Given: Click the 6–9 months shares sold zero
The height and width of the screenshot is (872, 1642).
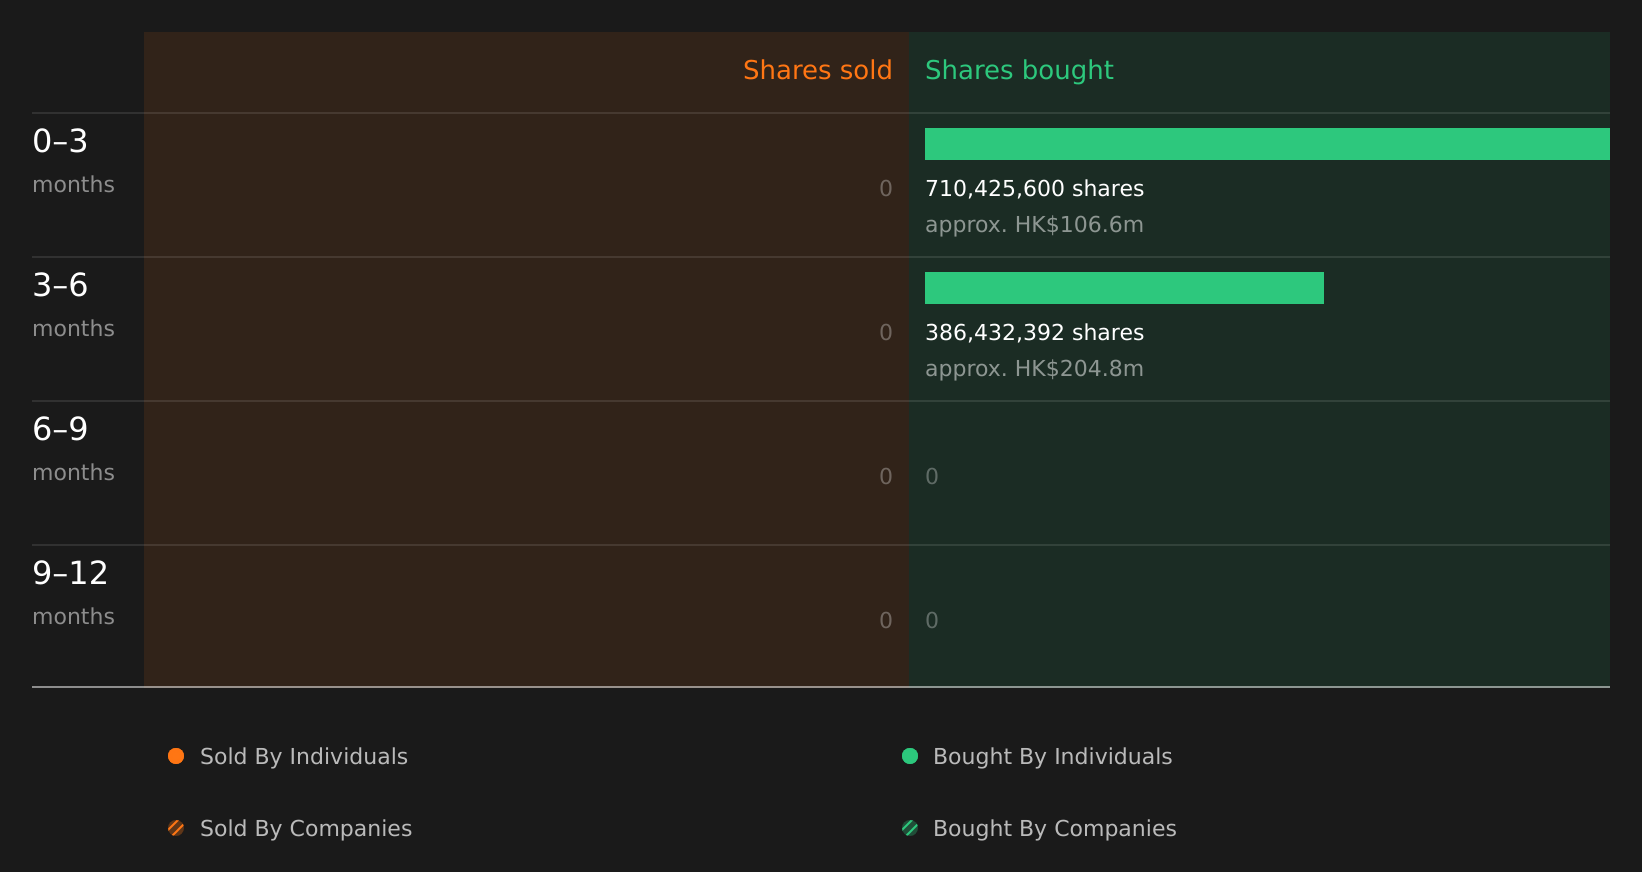Looking at the screenshot, I should [886, 477].
